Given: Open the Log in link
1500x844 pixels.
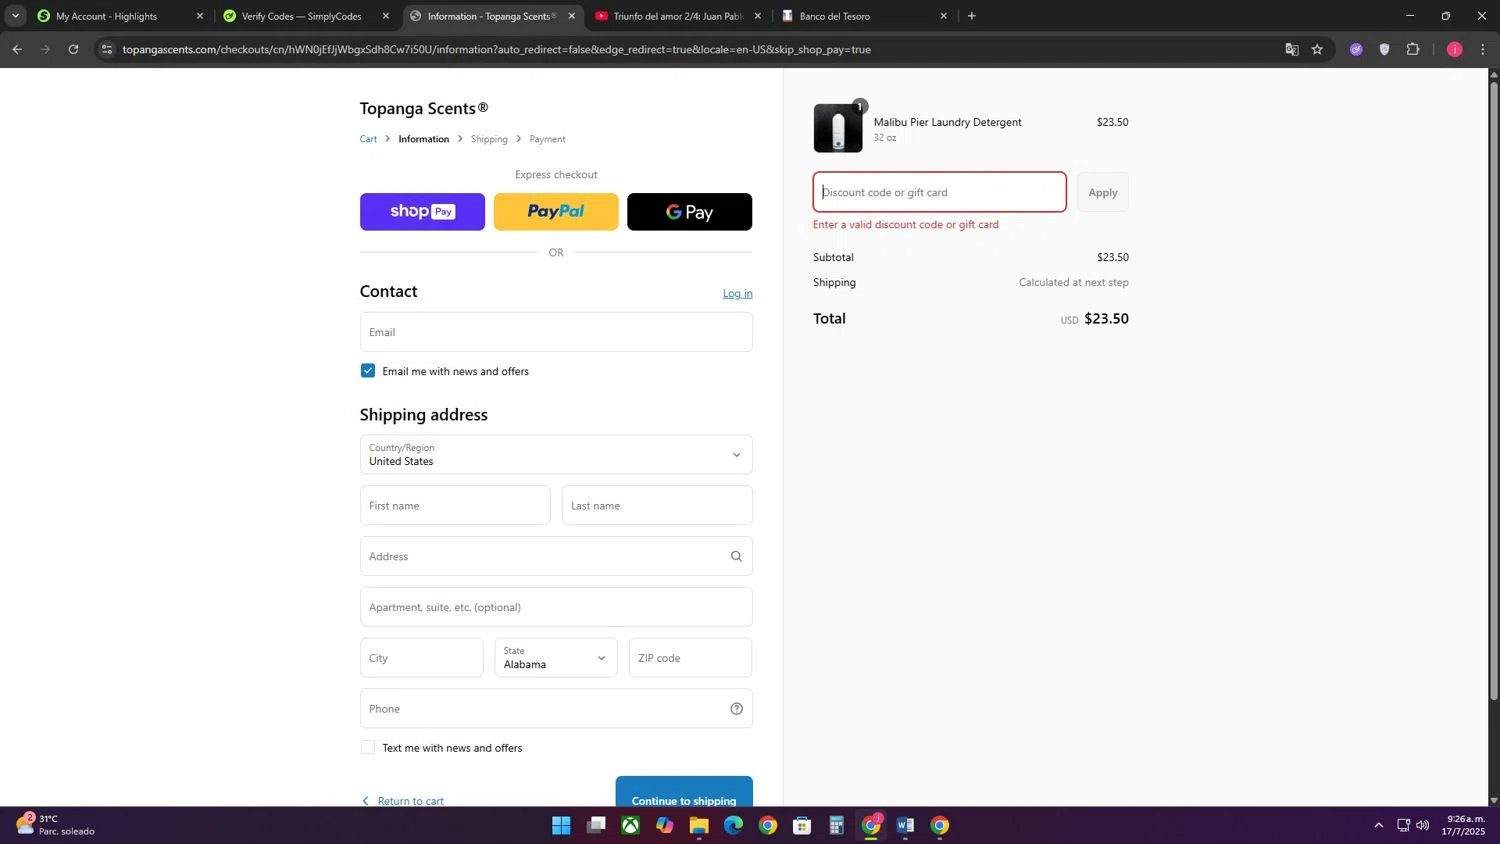Looking at the screenshot, I should pos(738,293).
